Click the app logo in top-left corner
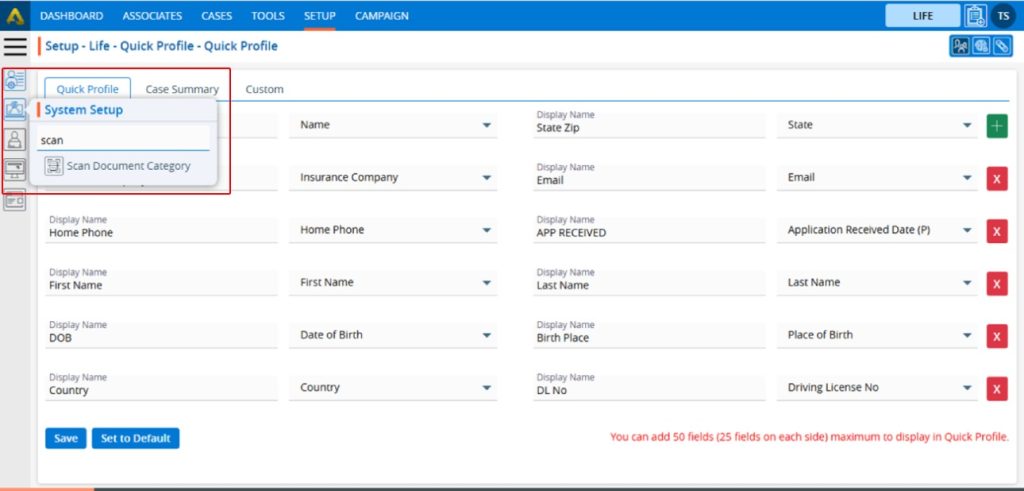 14,15
